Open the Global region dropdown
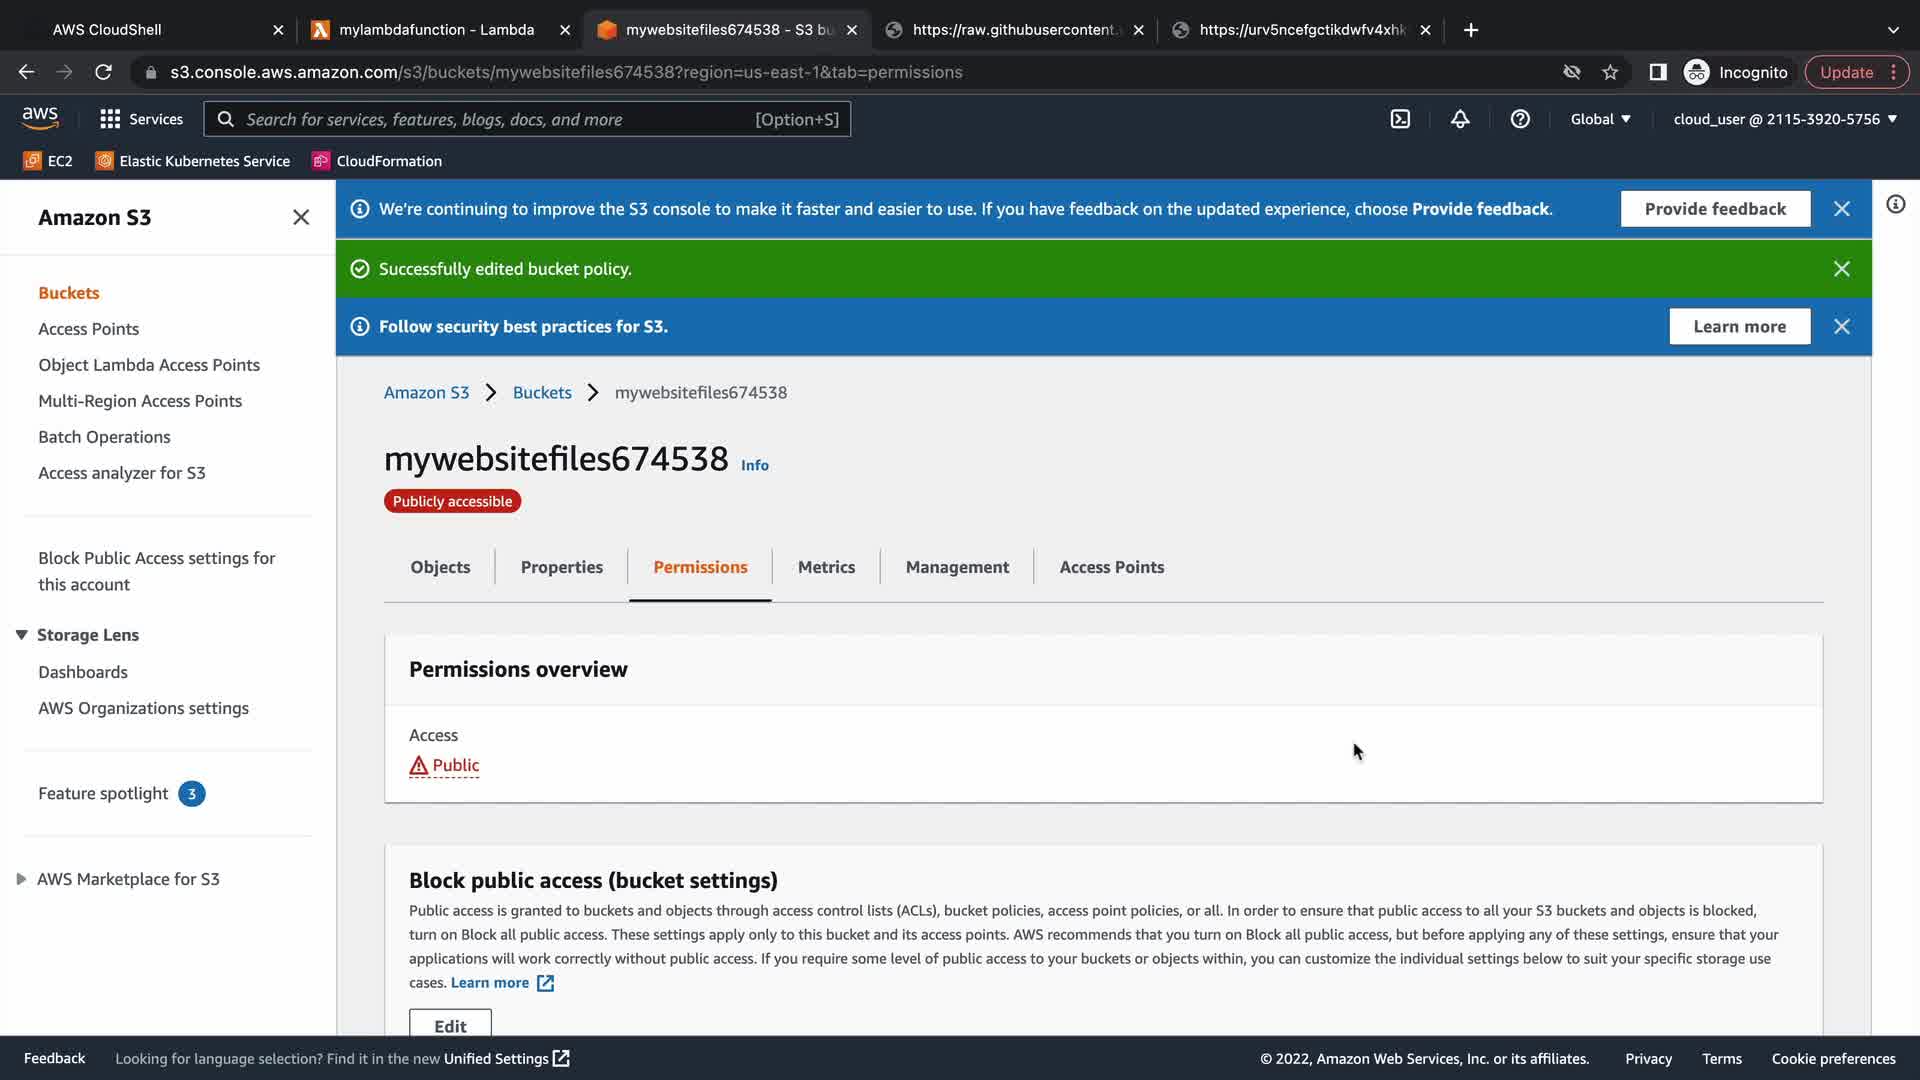This screenshot has height=1080, width=1920. (1600, 119)
